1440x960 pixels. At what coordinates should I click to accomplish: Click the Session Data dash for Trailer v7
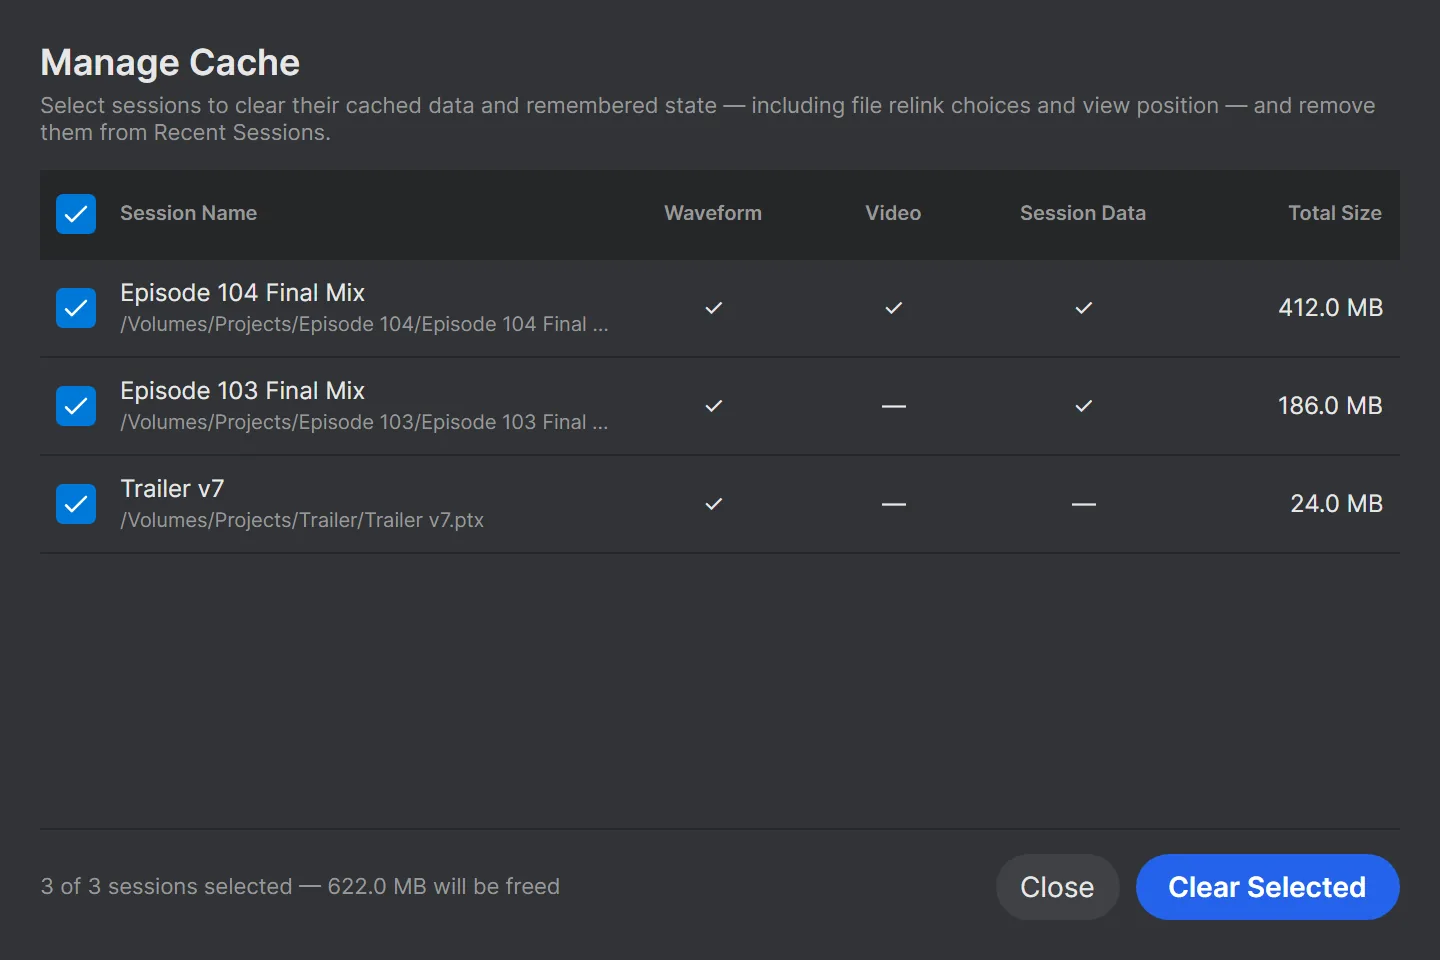pyautogui.click(x=1083, y=504)
